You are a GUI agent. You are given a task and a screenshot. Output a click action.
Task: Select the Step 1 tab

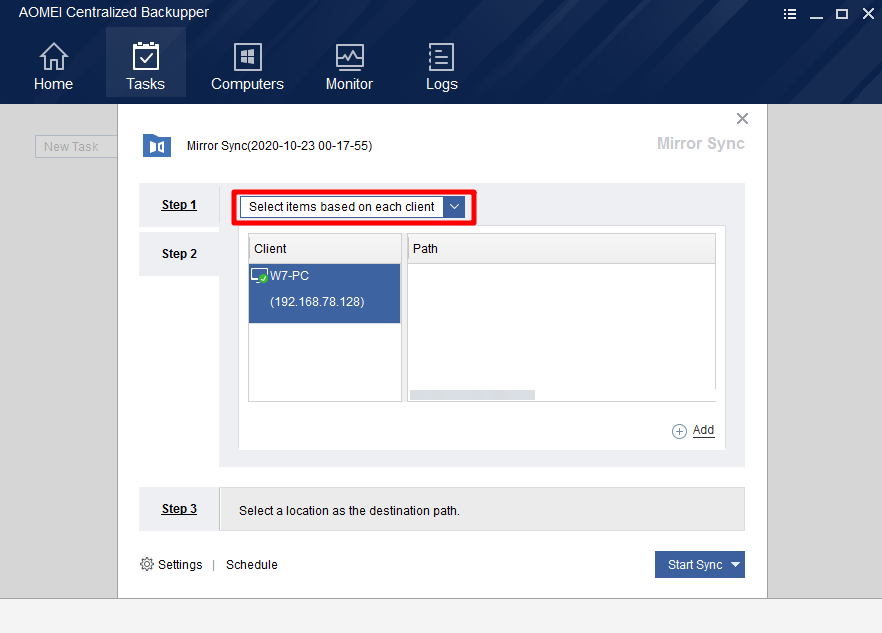click(x=179, y=205)
